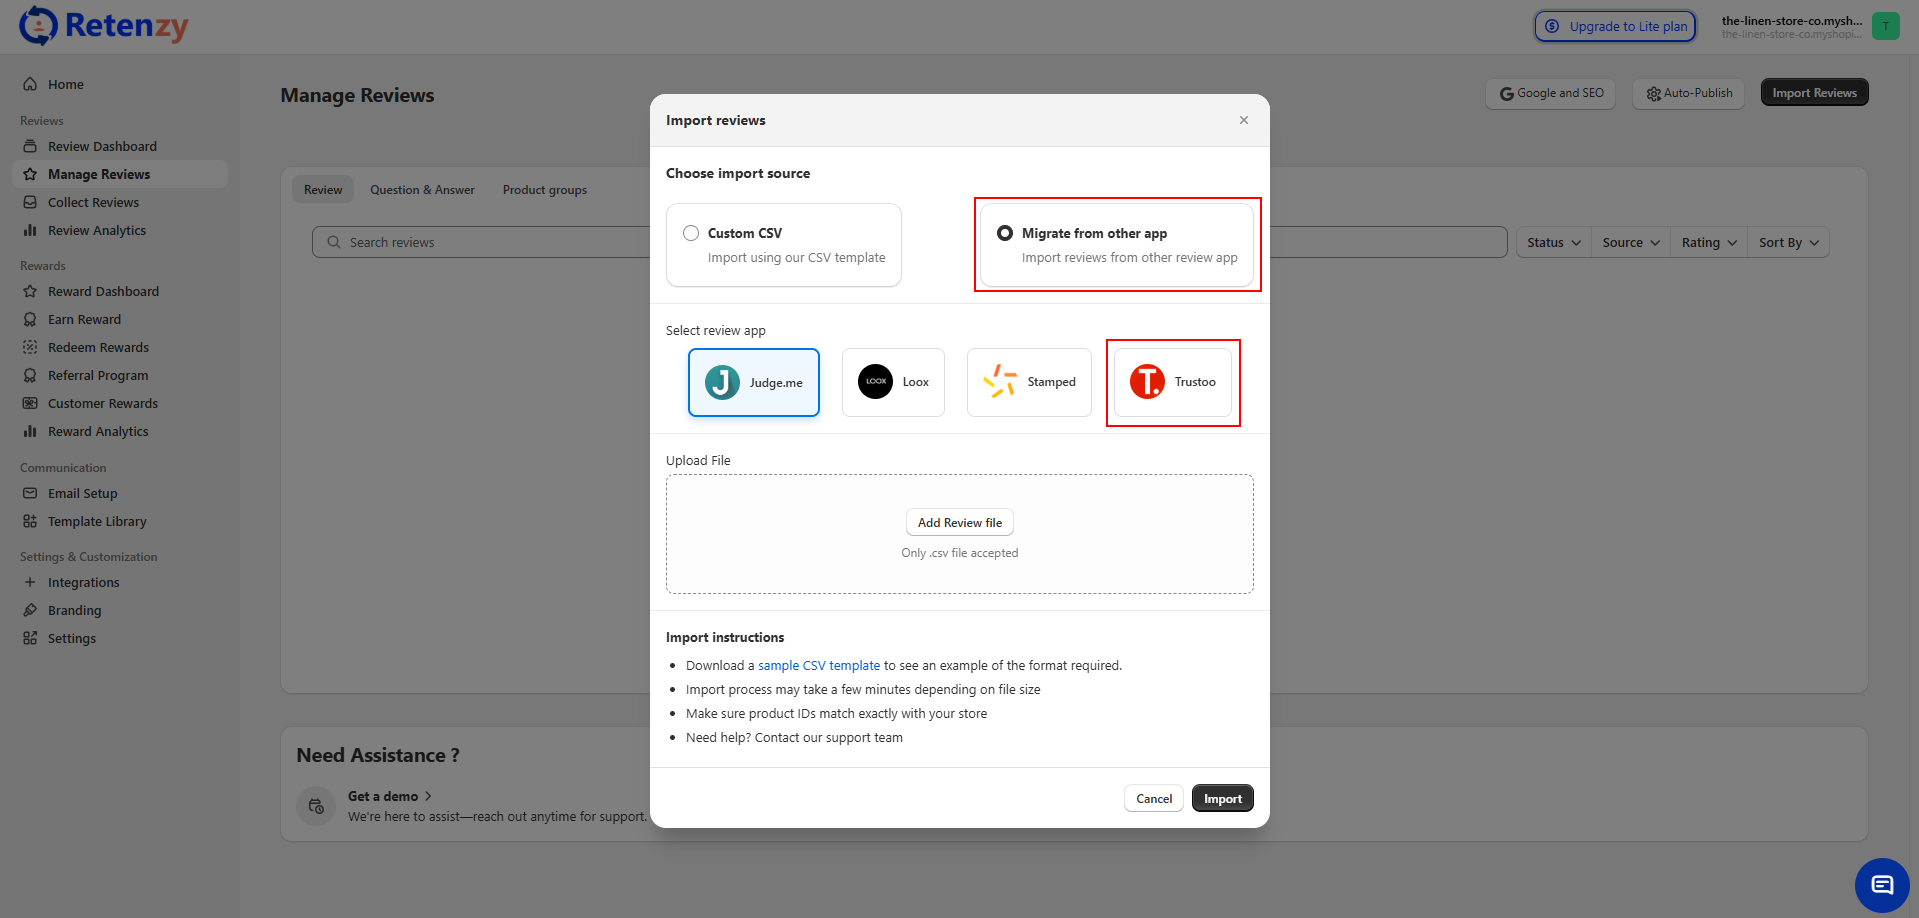This screenshot has height=918, width=1919.
Task: Click Cancel in the import dialog
Action: [x=1154, y=798]
